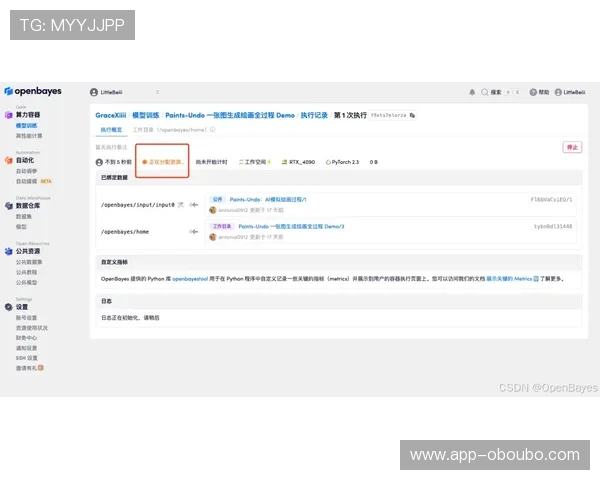
Task: Open 高性能计算 in the sidebar
Action: [x=29, y=136]
